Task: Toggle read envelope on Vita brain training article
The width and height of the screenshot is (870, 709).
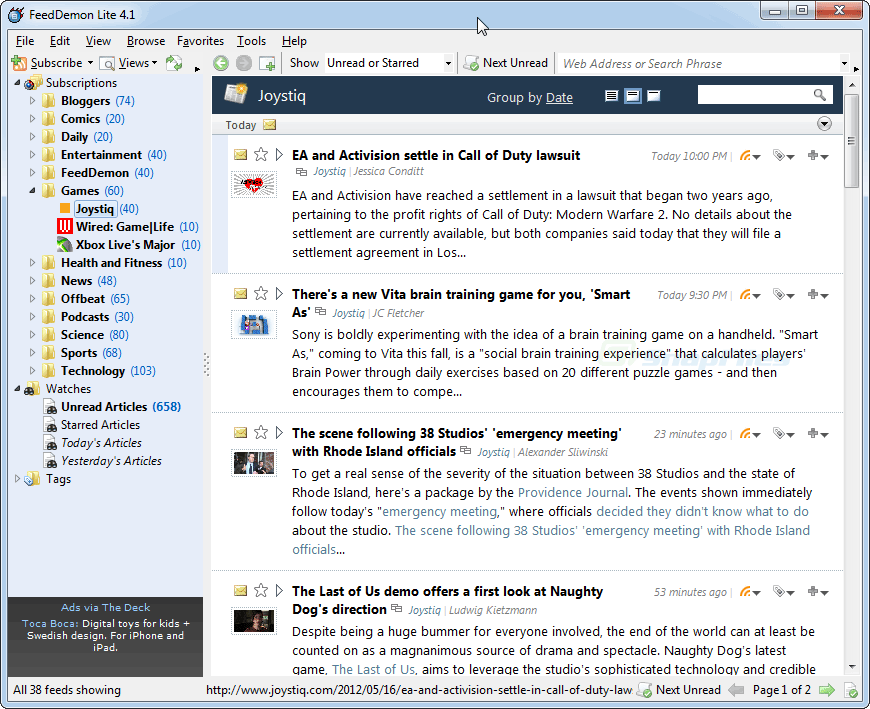Action: [240, 293]
